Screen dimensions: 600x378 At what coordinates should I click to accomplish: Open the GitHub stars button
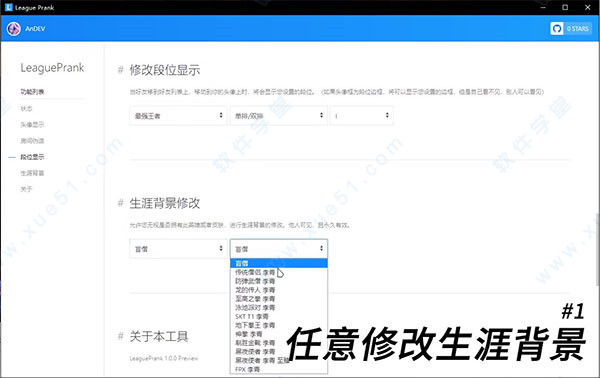coord(571,29)
